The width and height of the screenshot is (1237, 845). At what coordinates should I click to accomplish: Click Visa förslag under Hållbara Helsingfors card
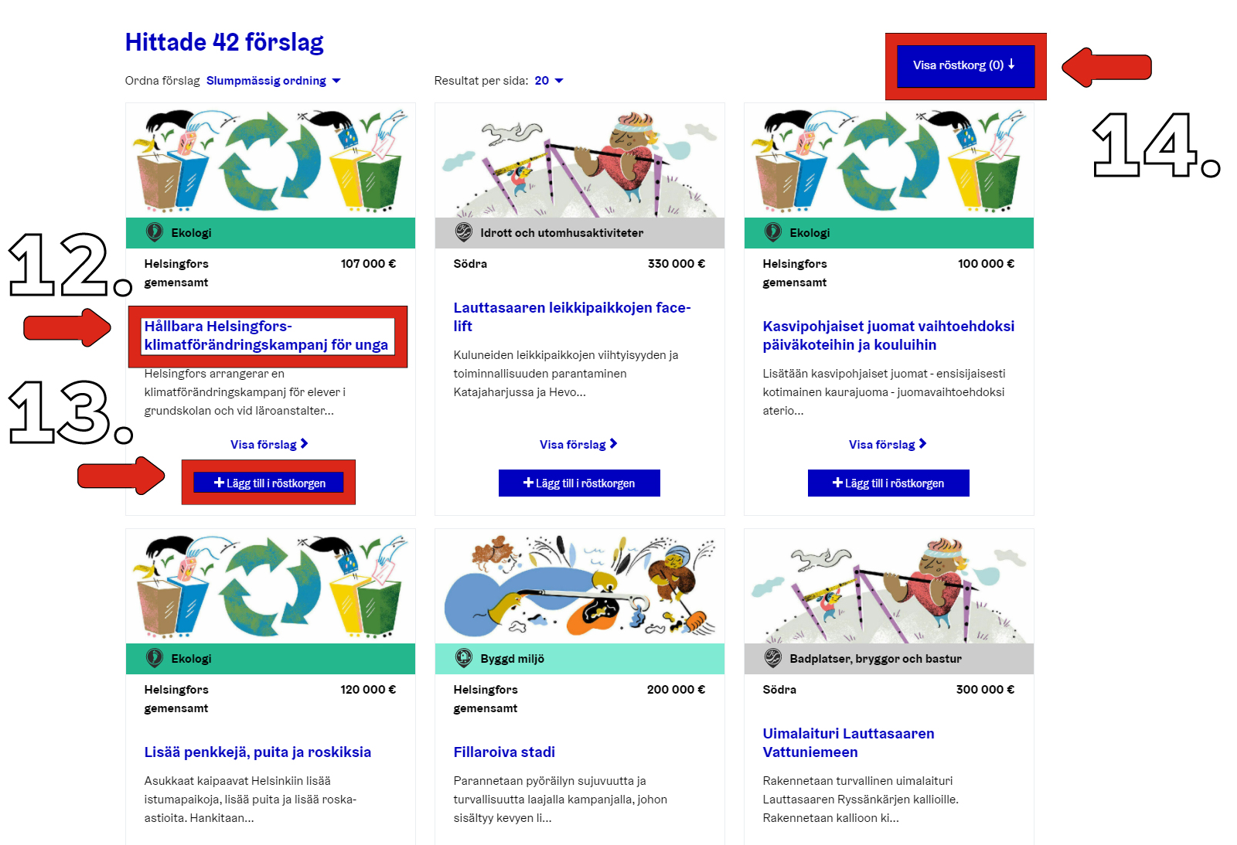click(x=263, y=444)
